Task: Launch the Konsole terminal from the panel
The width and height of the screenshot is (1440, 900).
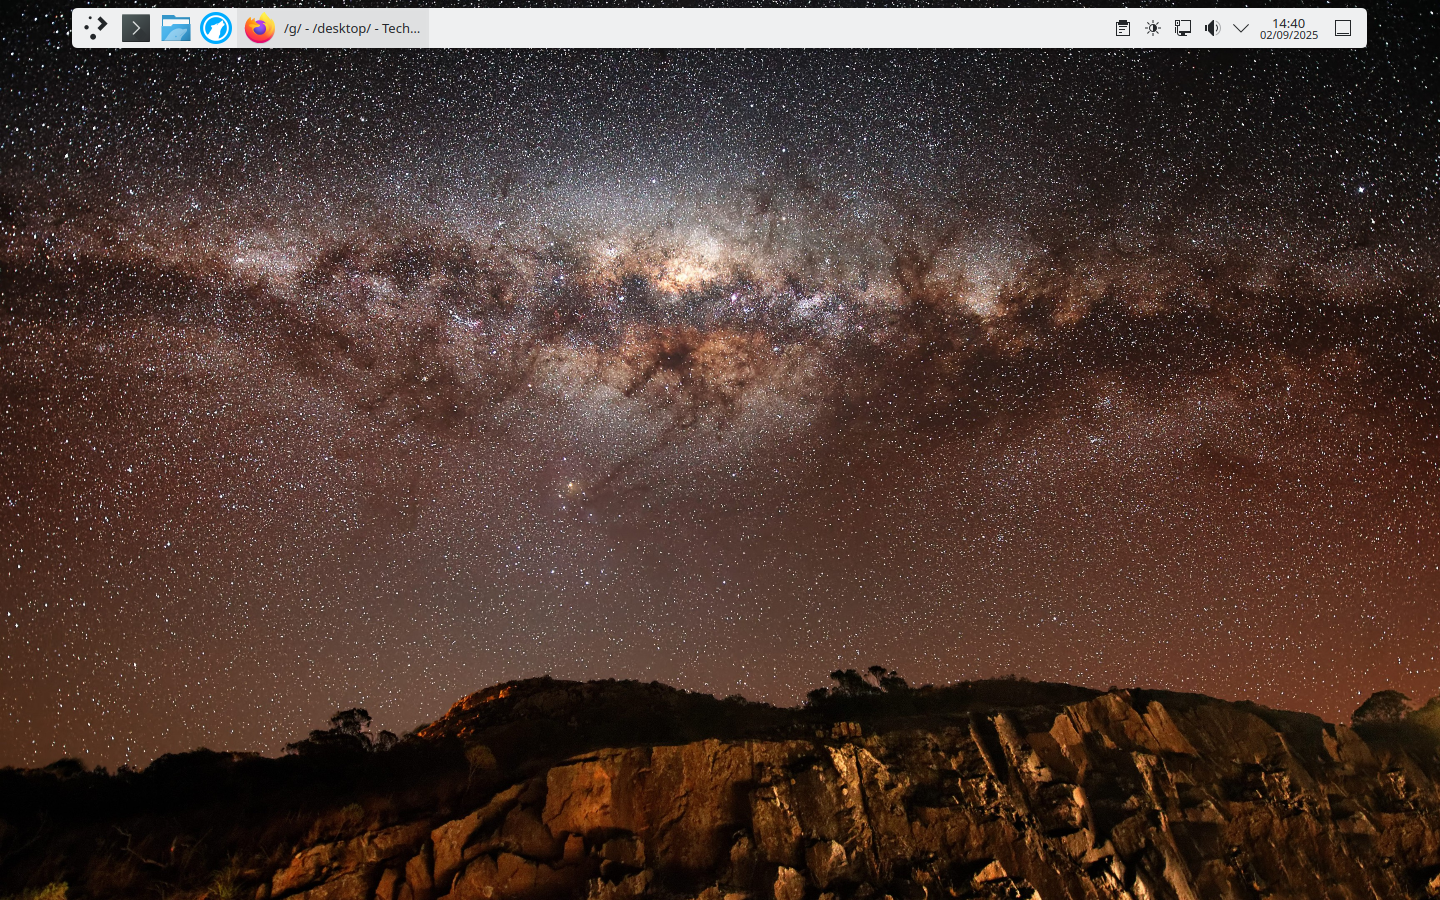Action: tap(136, 28)
